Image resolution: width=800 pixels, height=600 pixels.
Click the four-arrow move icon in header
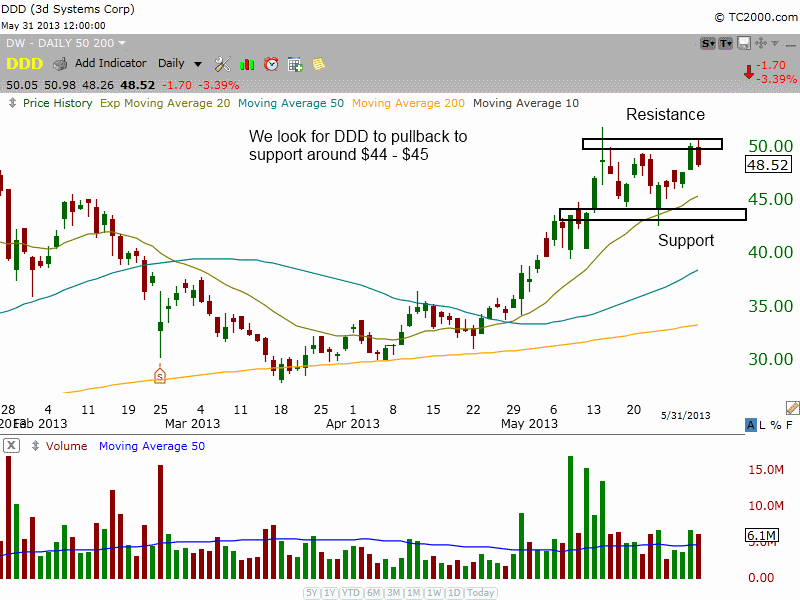759,43
